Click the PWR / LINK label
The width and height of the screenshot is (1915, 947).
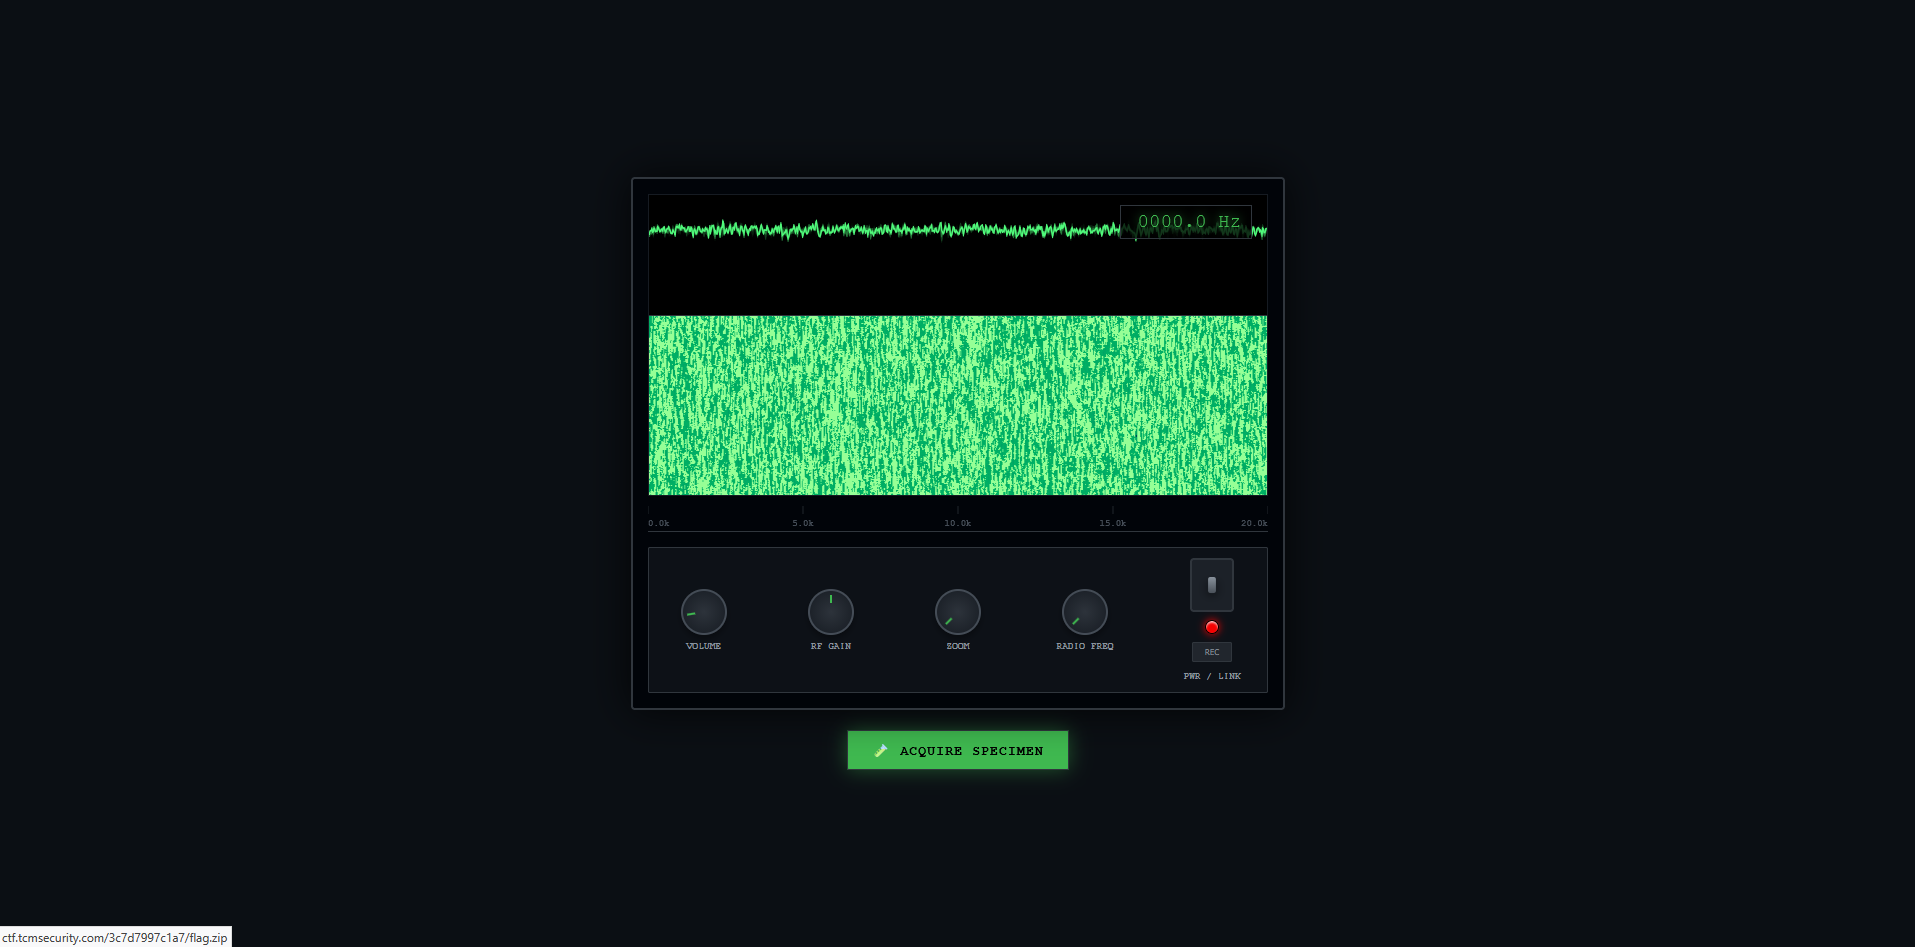1212,676
